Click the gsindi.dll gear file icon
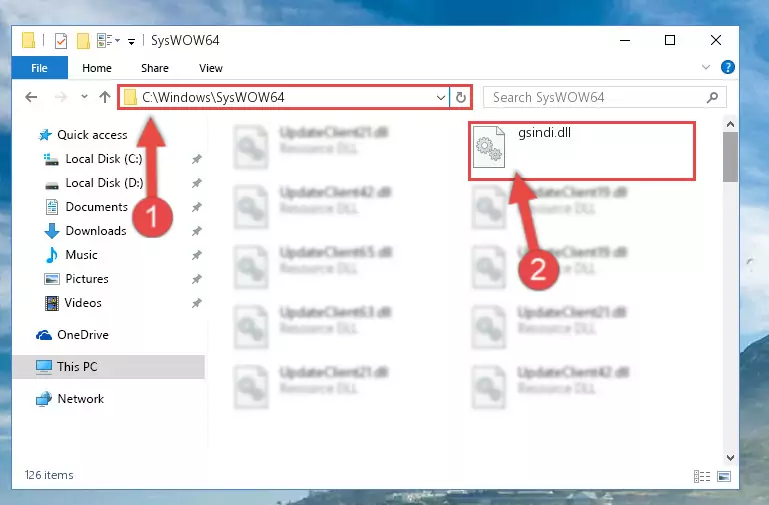 [489, 147]
